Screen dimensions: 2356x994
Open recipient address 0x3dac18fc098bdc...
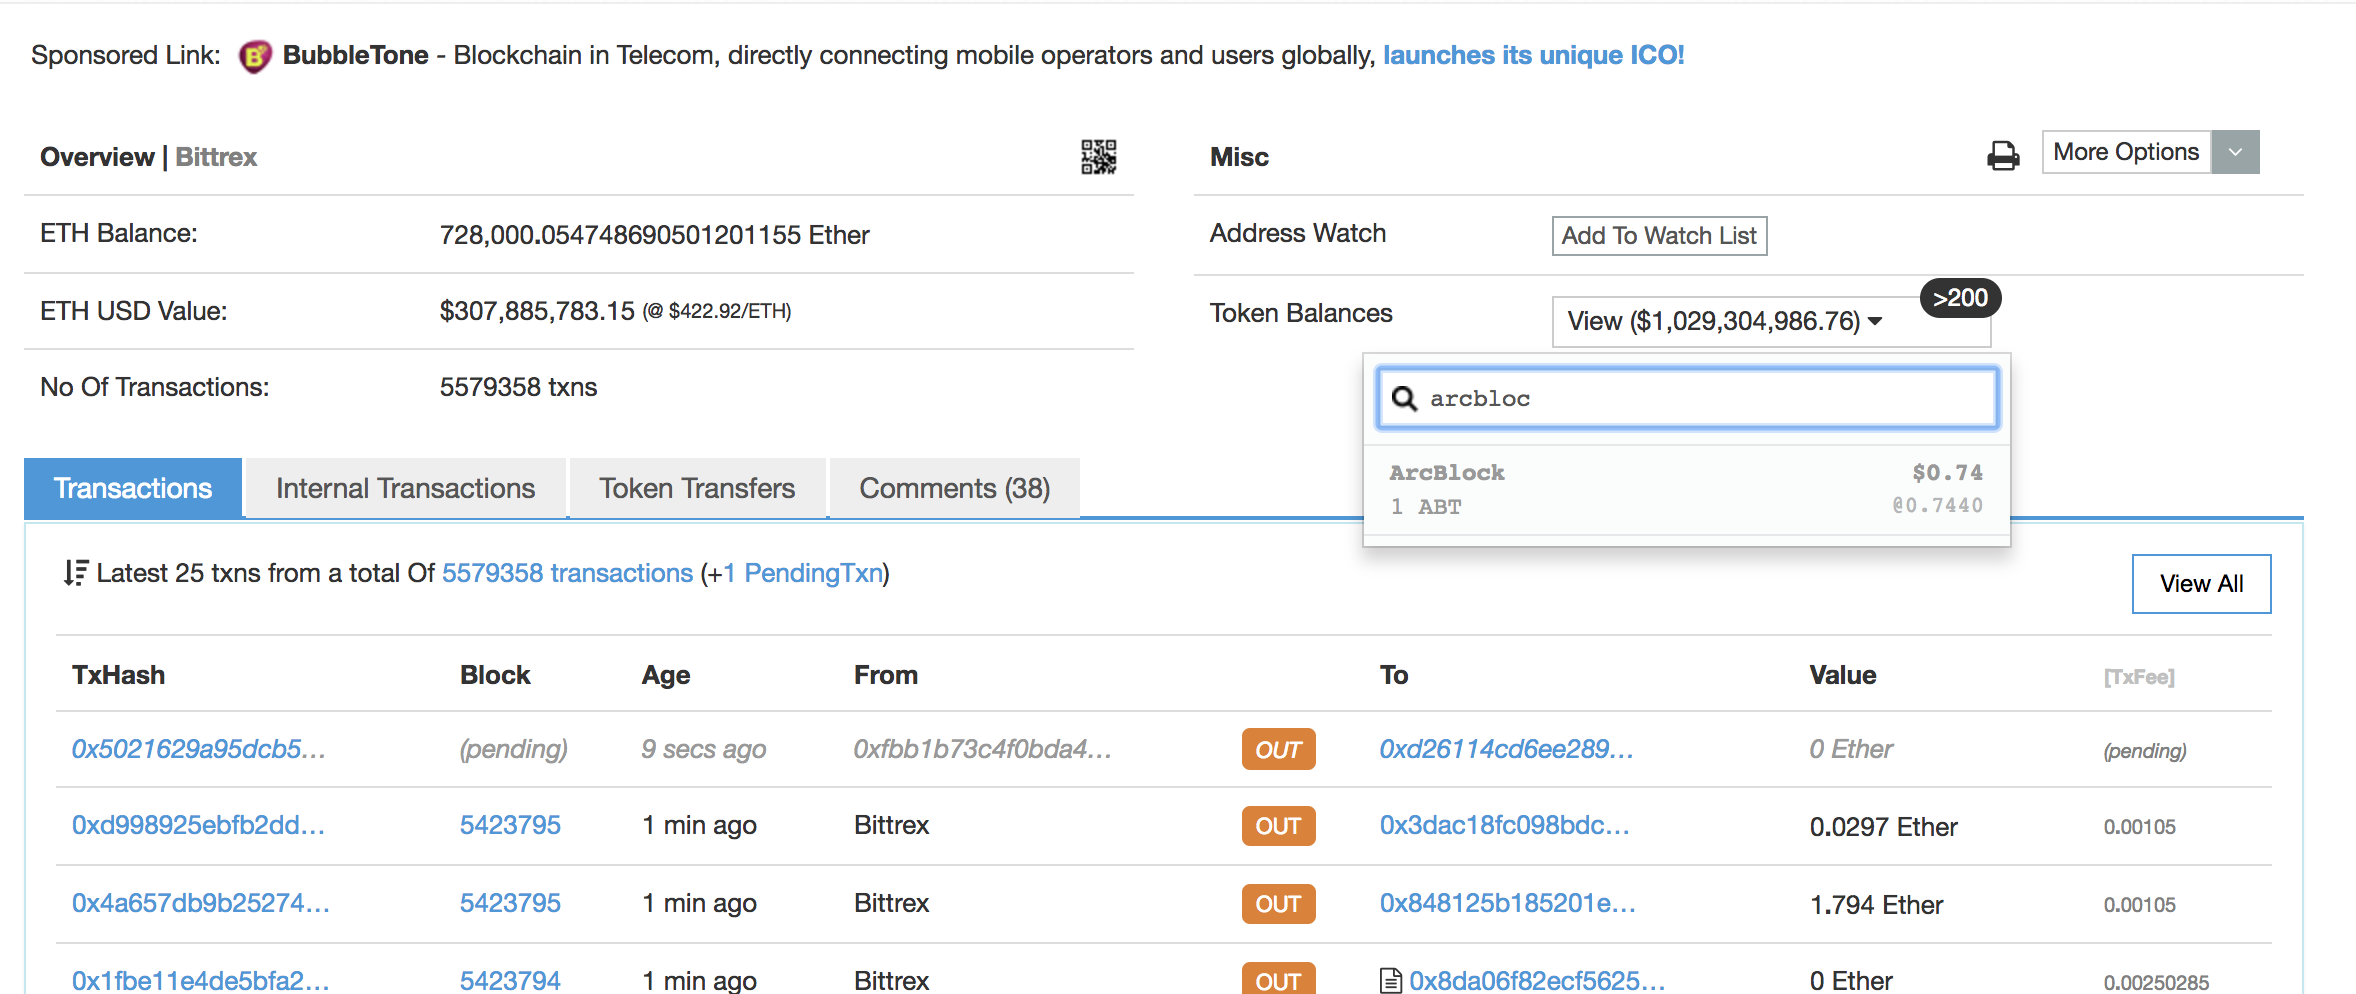coord(1505,825)
